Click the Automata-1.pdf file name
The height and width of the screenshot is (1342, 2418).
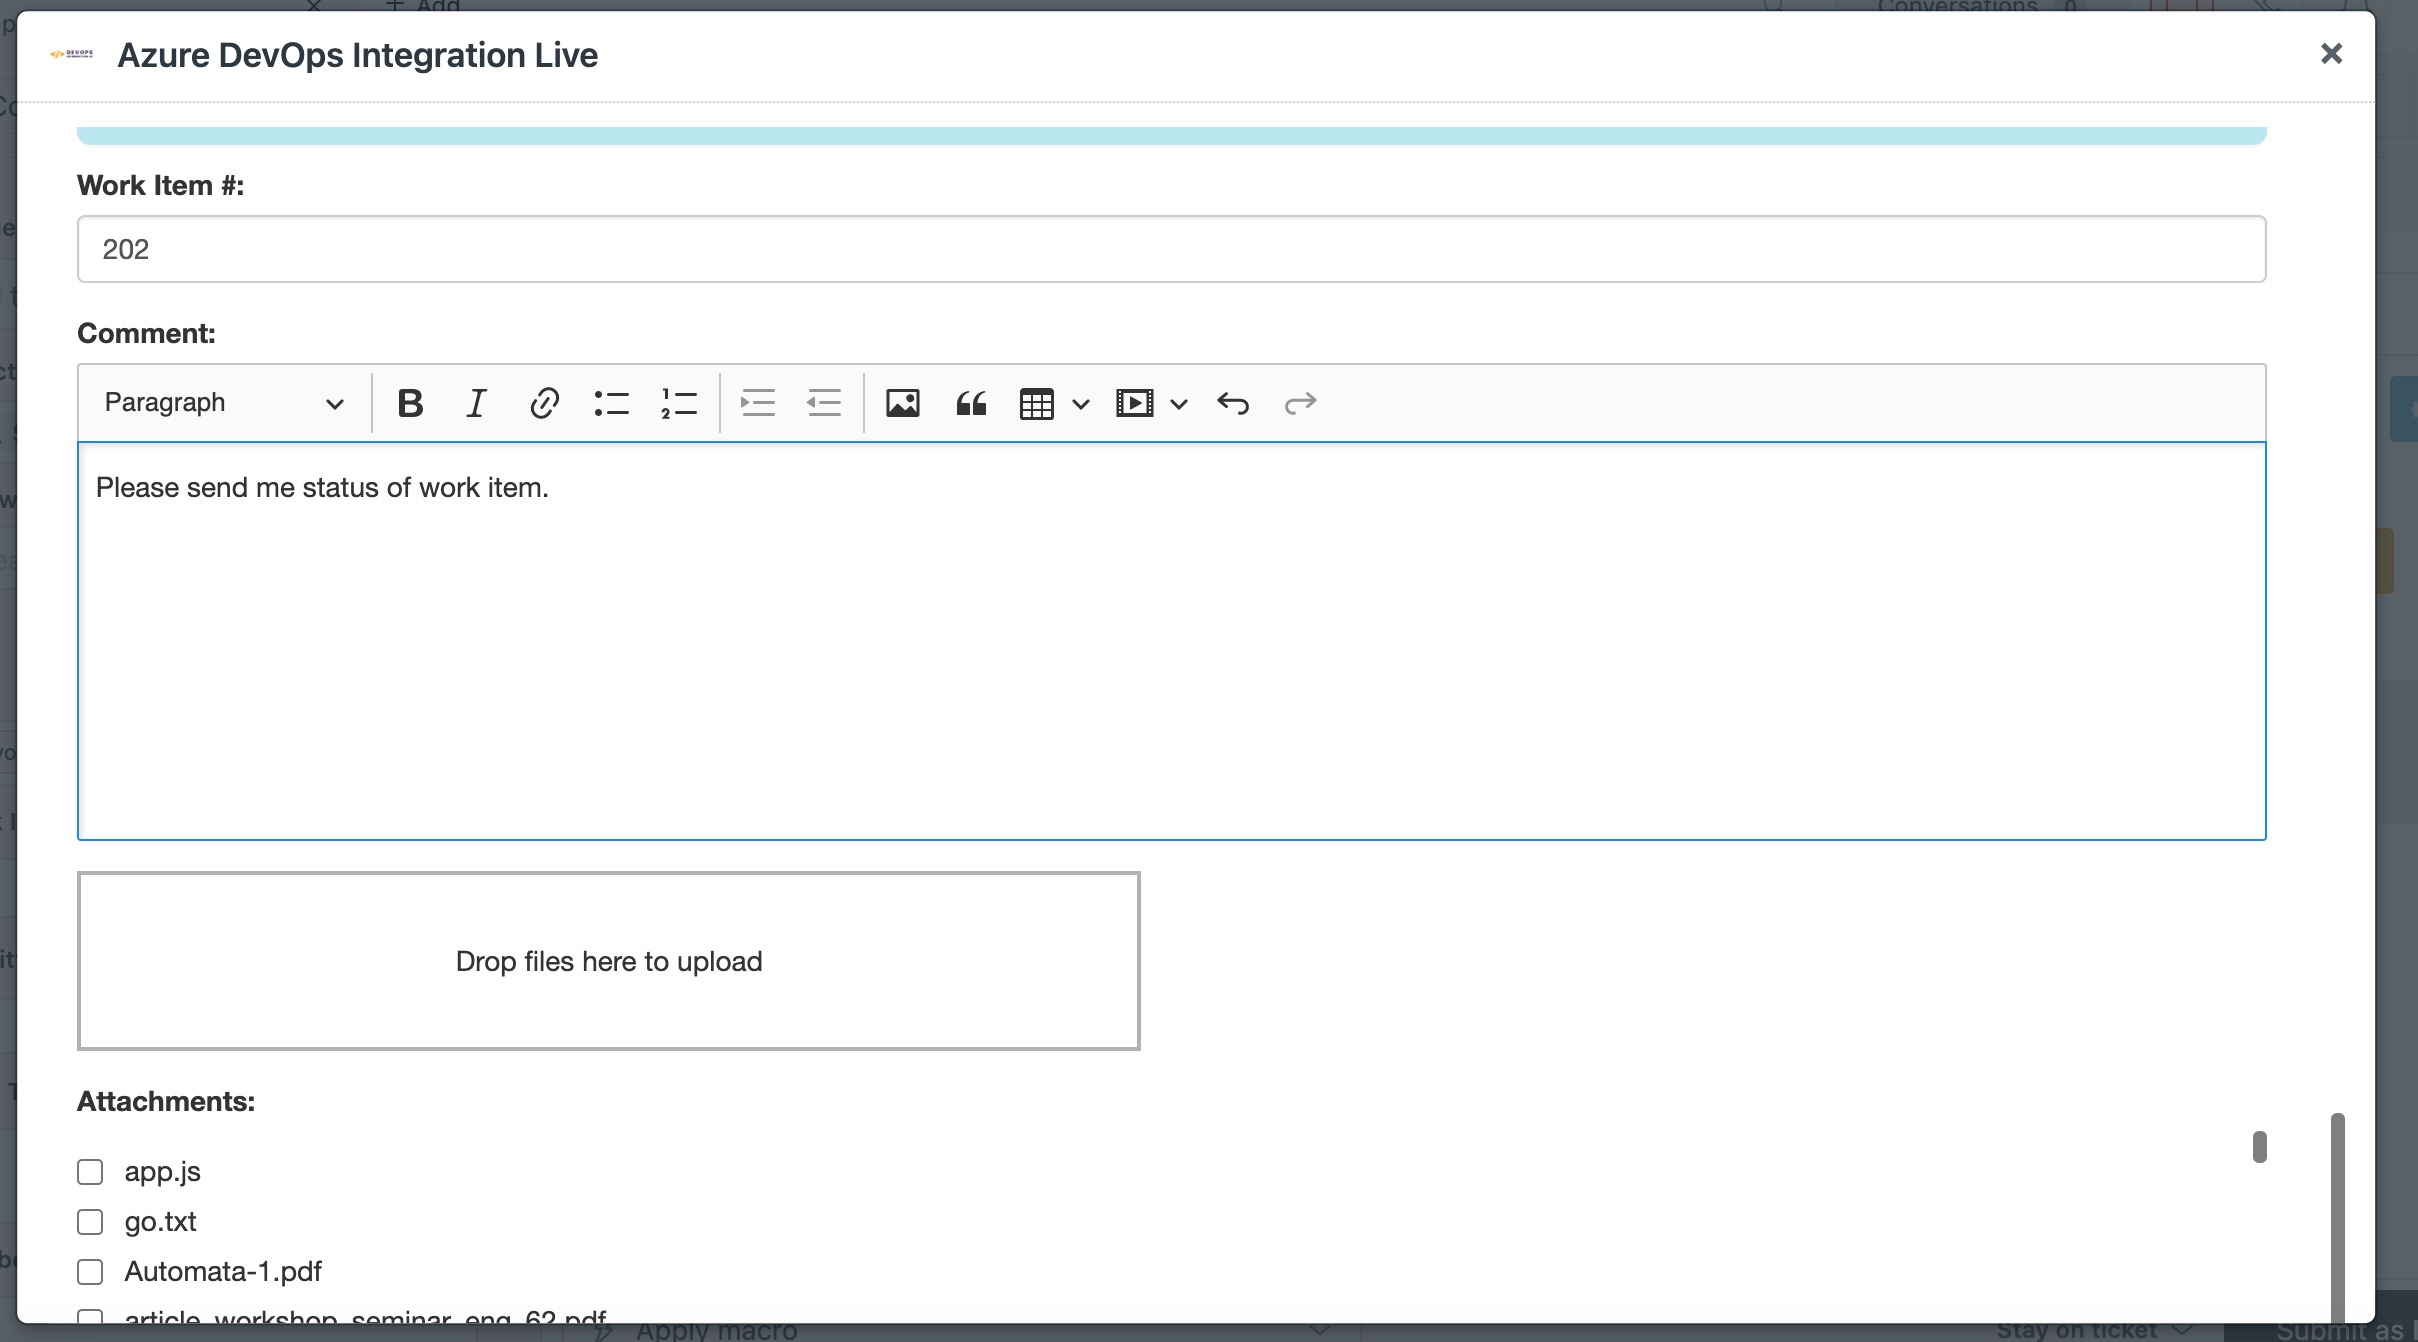(x=222, y=1272)
